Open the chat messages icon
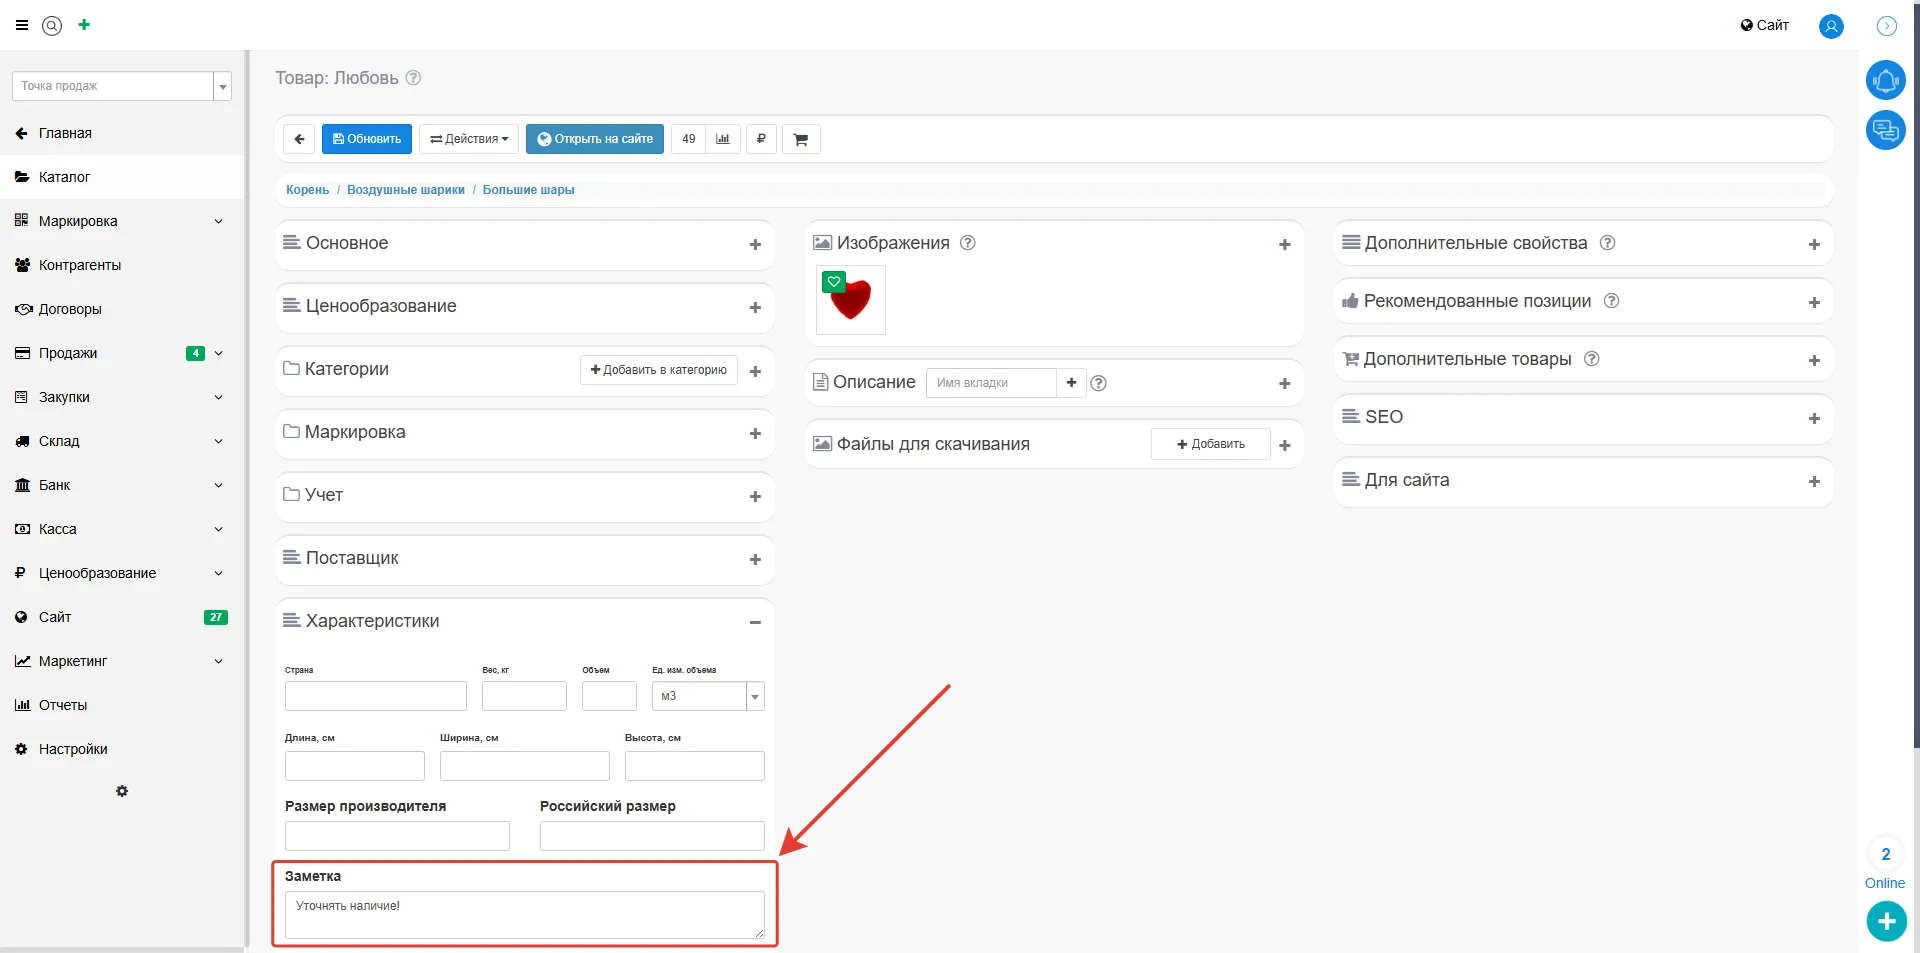This screenshot has height=953, width=1920. (x=1885, y=130)
